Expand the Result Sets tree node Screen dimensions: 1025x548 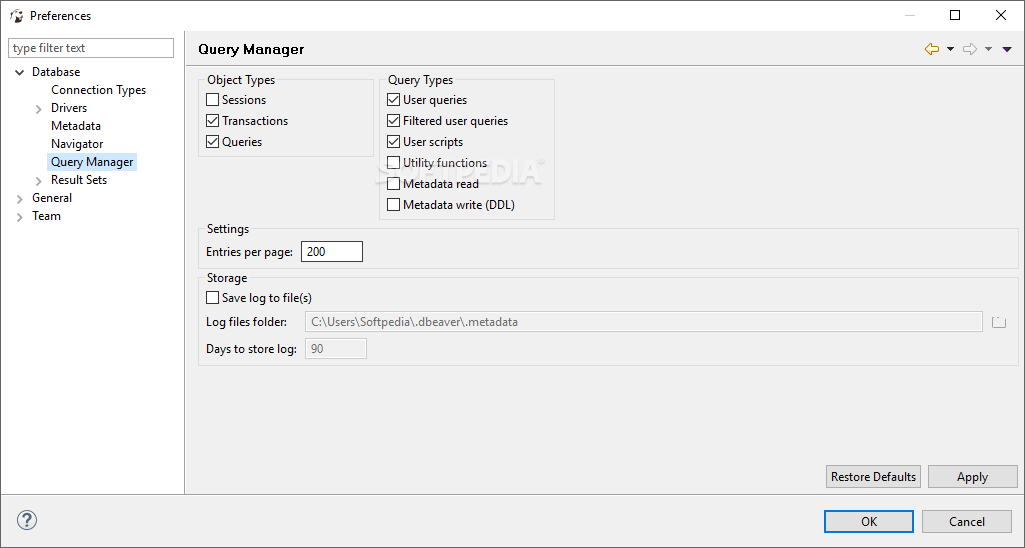39,180
